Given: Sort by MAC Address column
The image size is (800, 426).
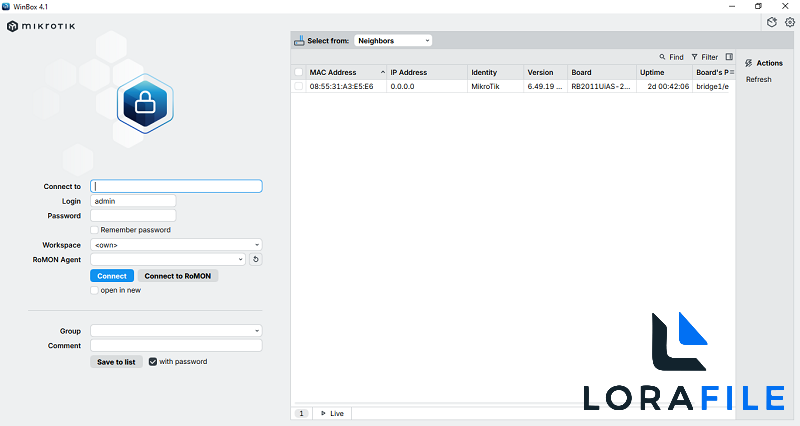Looking at the screenshot, I should tap(346, 72).
